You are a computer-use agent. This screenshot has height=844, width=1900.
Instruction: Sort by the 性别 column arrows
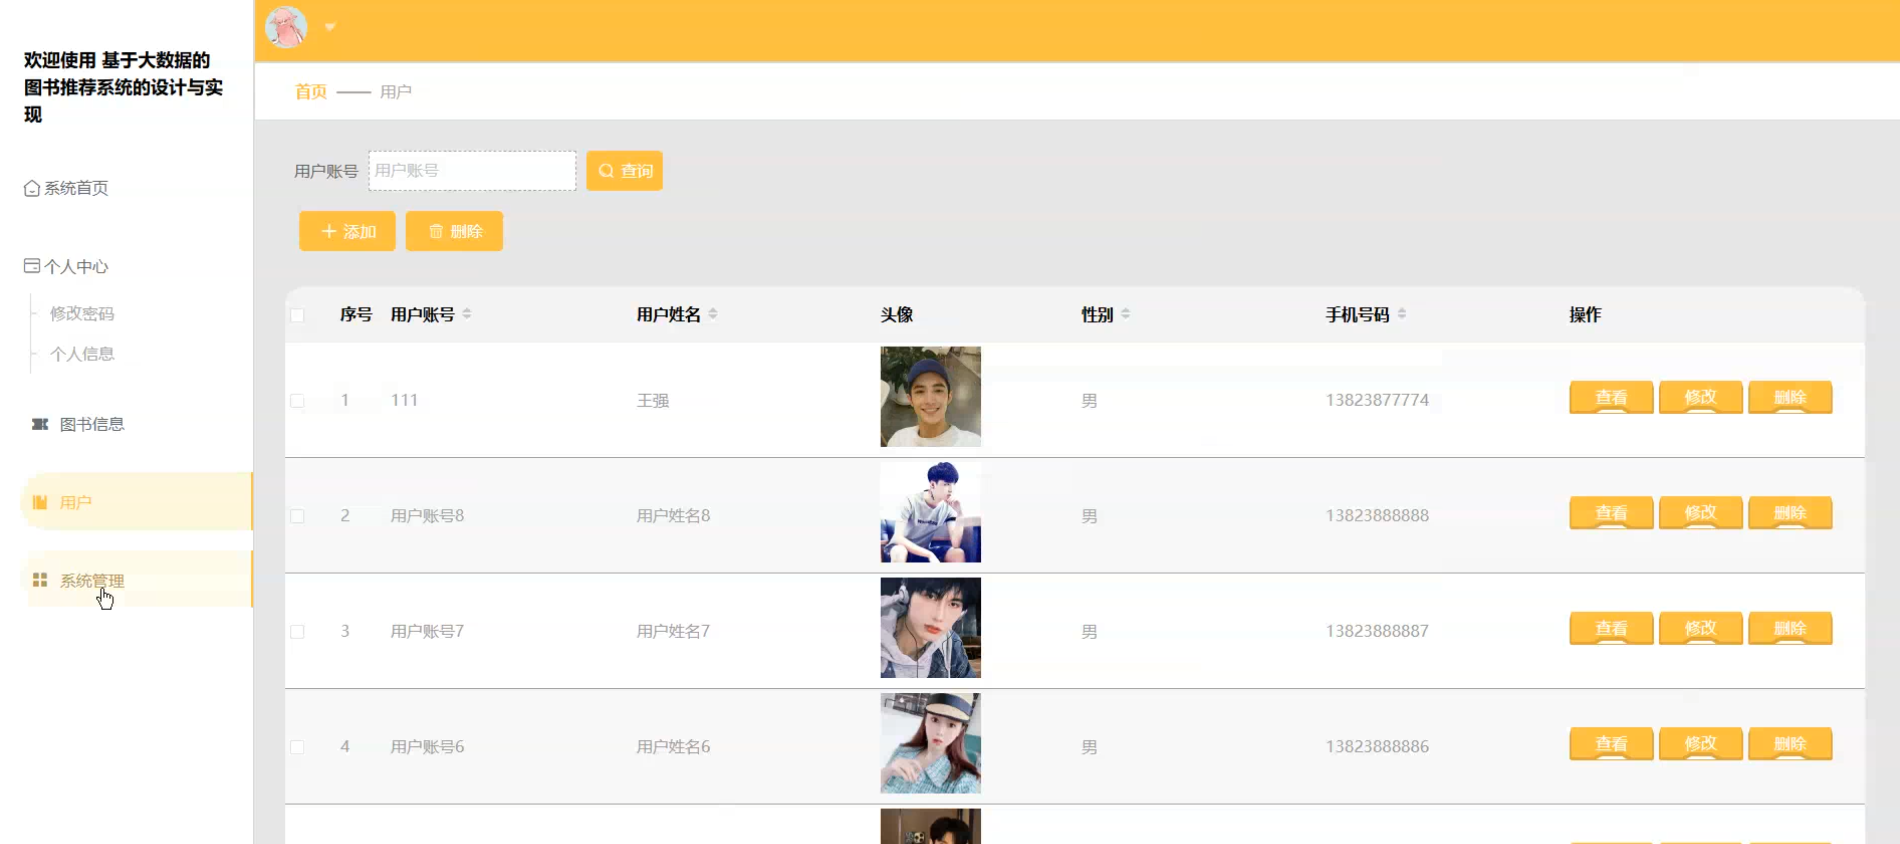[1126, 314]
